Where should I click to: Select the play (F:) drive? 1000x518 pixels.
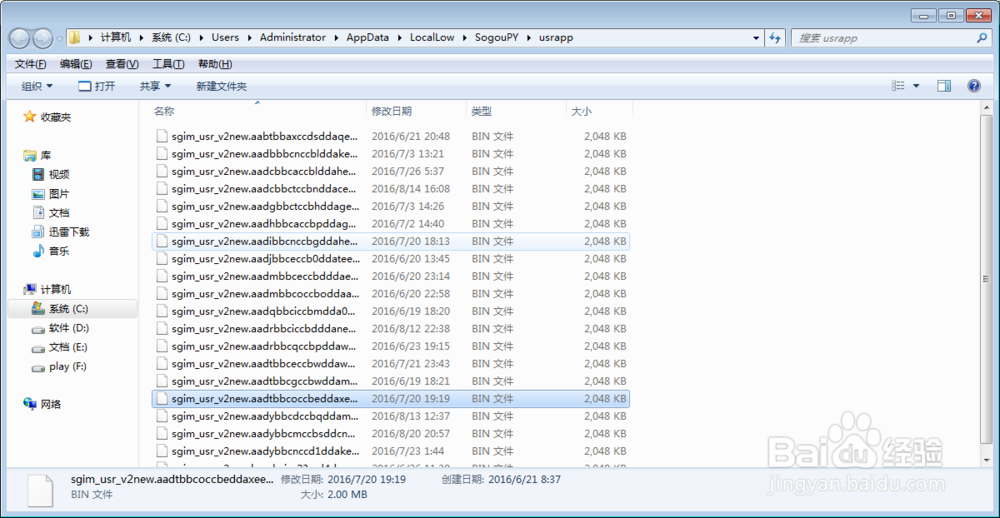tap(59, 366)
